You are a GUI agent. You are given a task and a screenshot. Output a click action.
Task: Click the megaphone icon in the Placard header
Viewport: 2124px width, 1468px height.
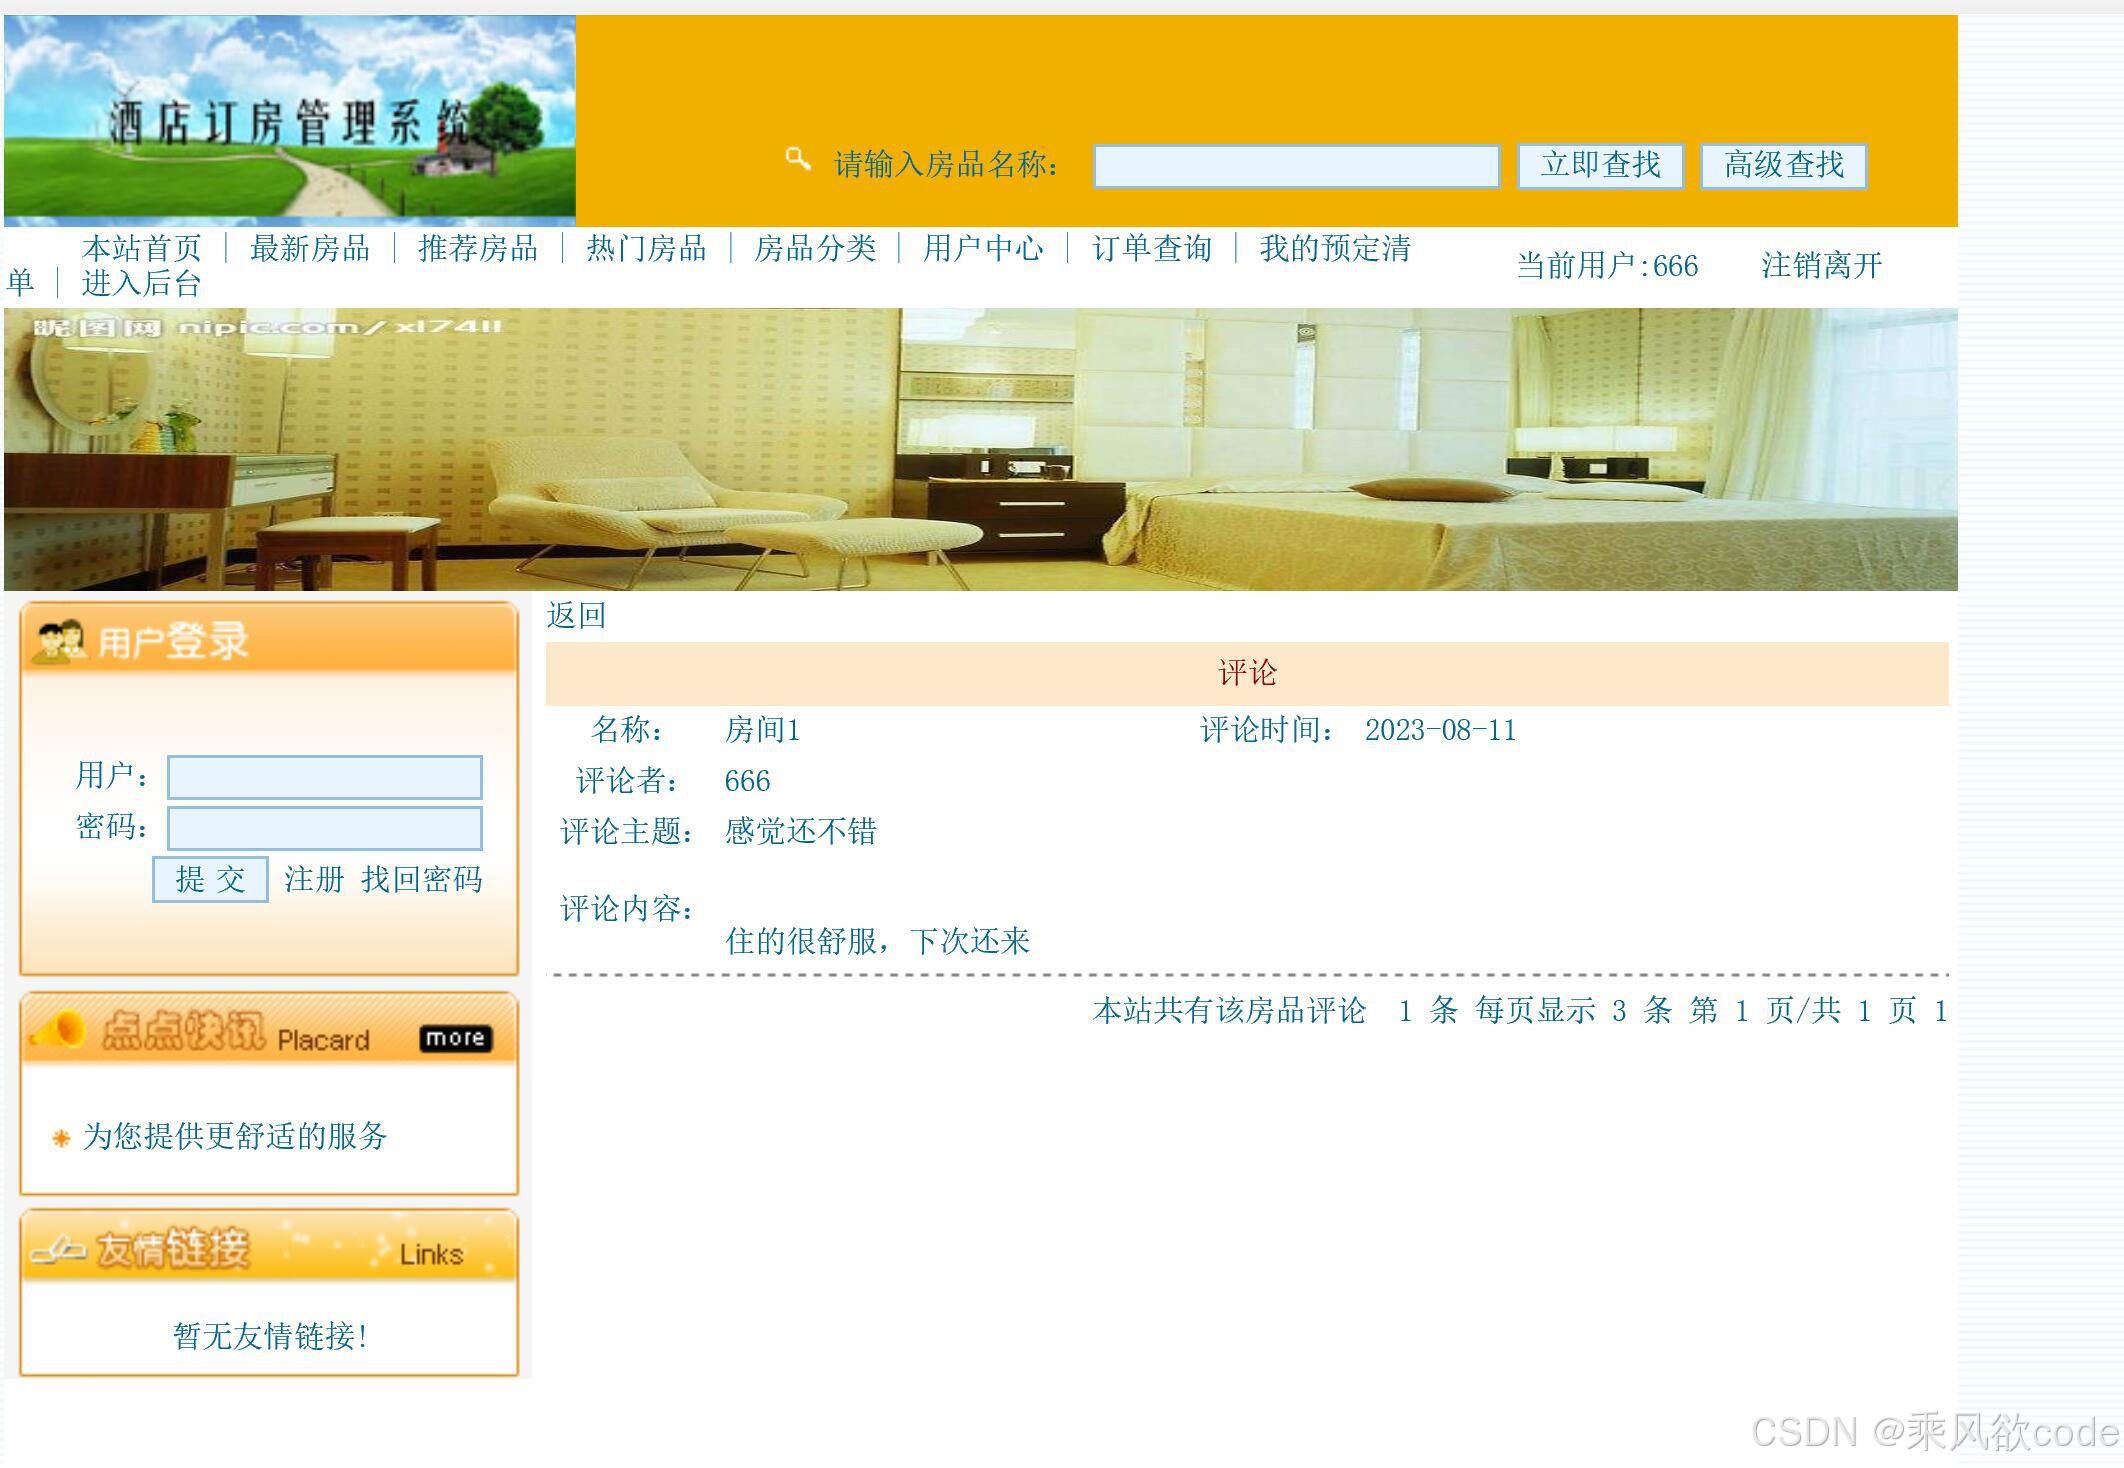coord(60,1032)
